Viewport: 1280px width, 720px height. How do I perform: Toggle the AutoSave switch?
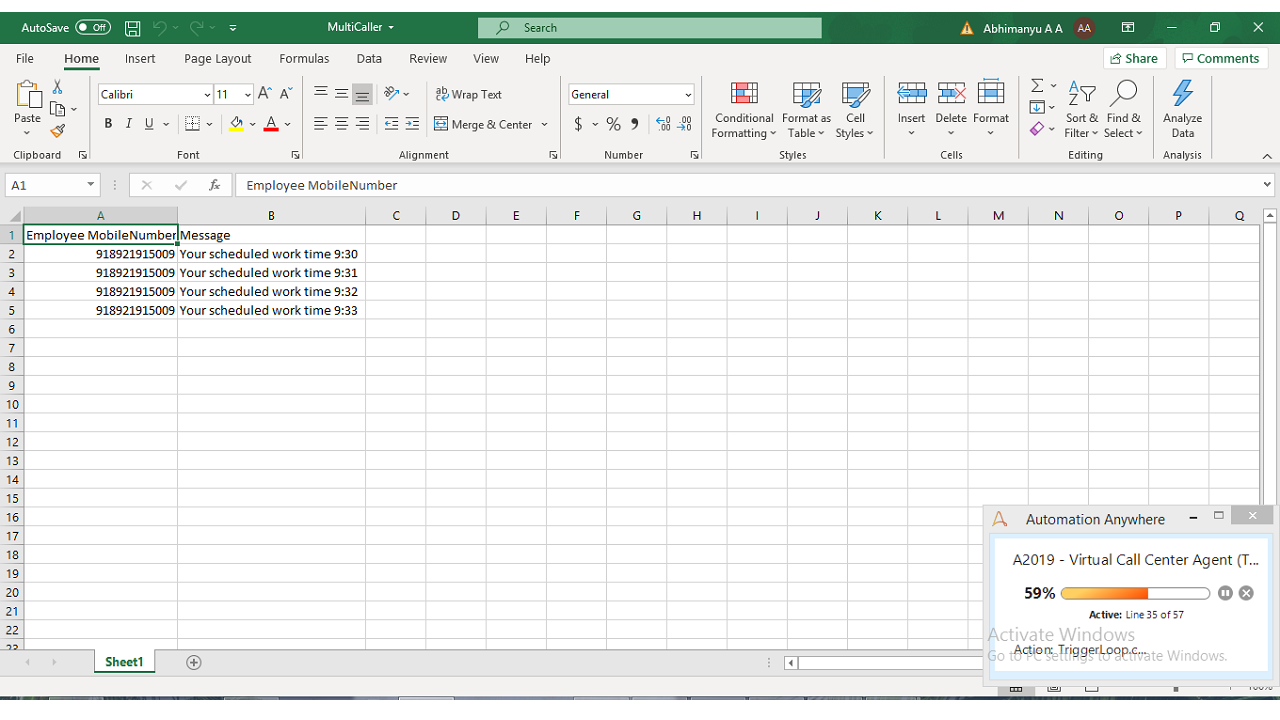pos(93,28)
